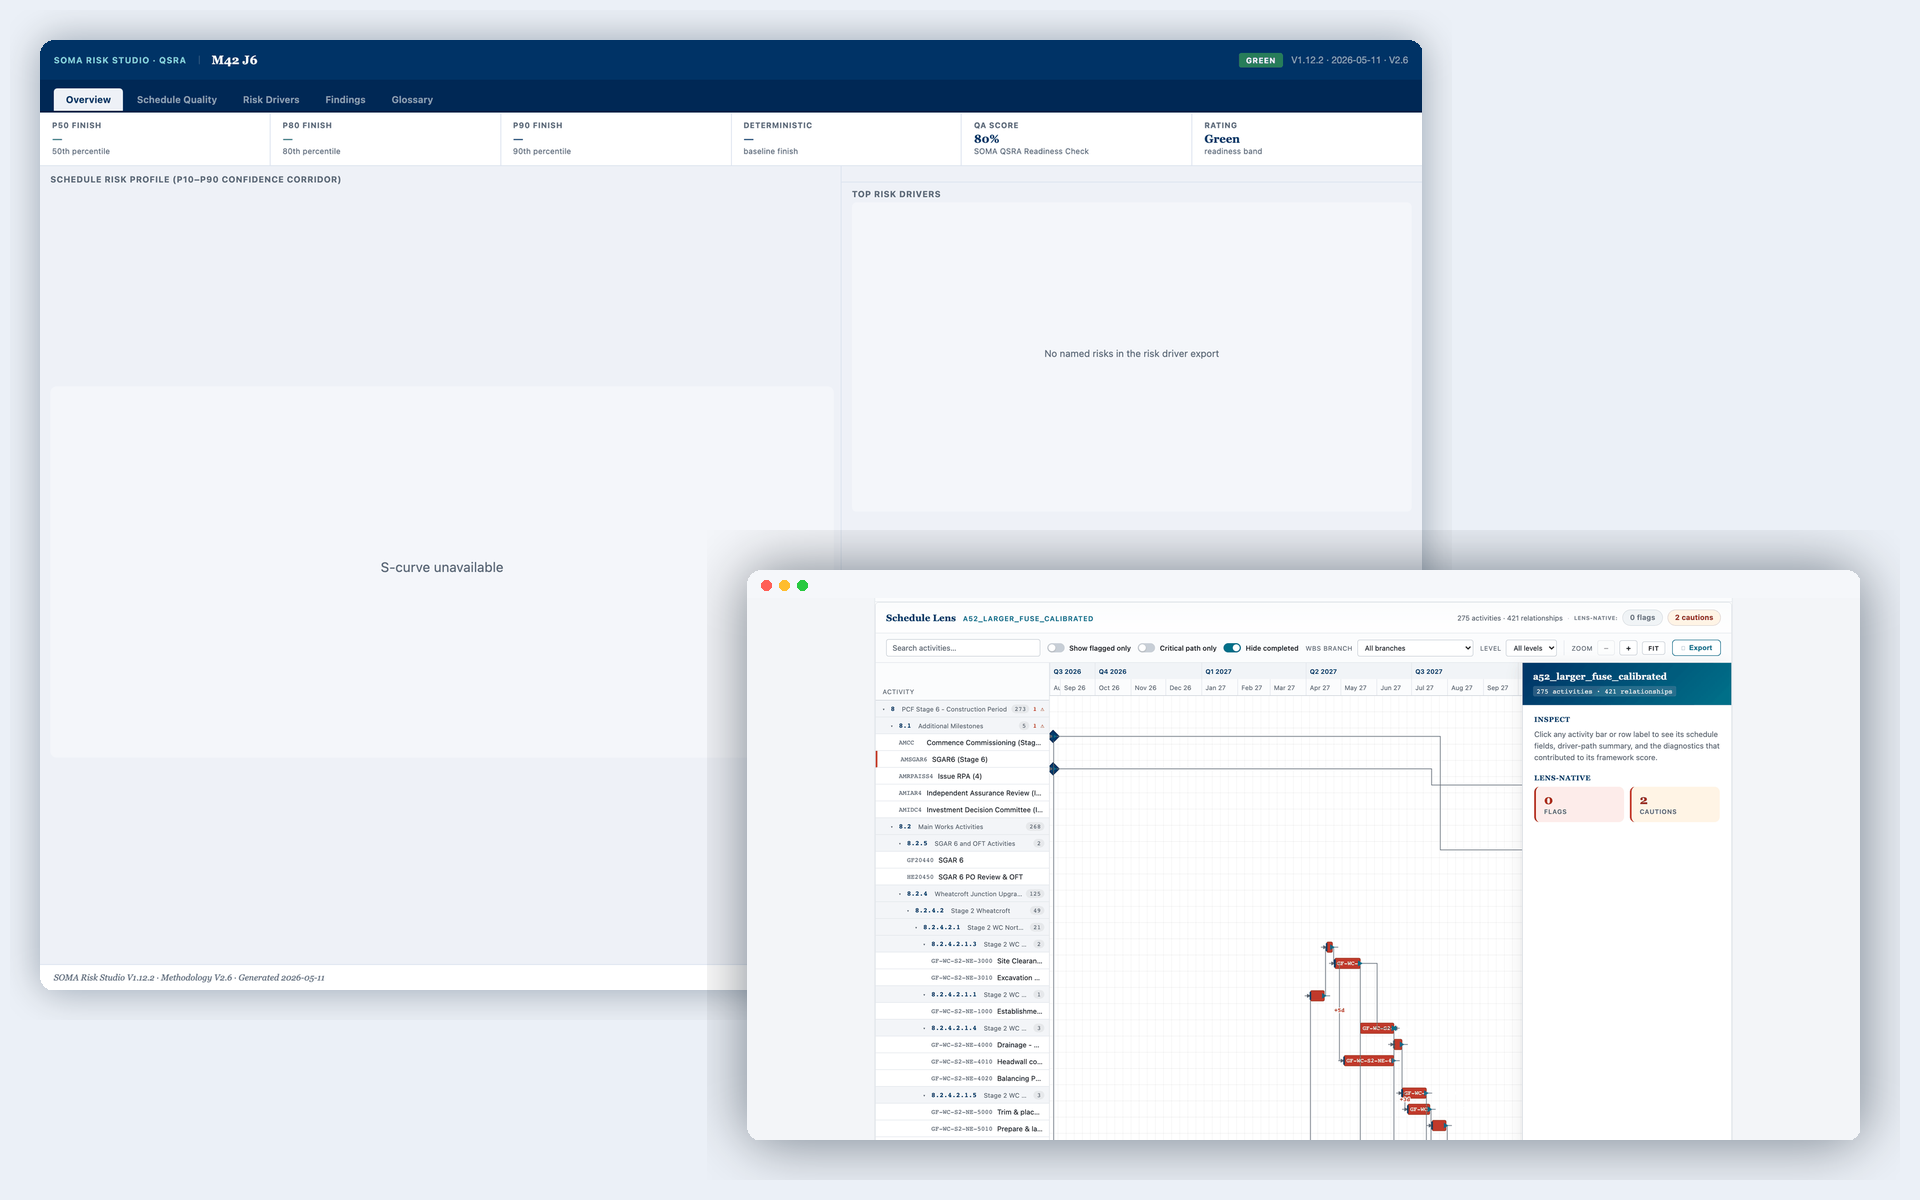Screen dimensions: 1920x1200
Task: Click the FIT zoom button
Action: coord(1653,648)
